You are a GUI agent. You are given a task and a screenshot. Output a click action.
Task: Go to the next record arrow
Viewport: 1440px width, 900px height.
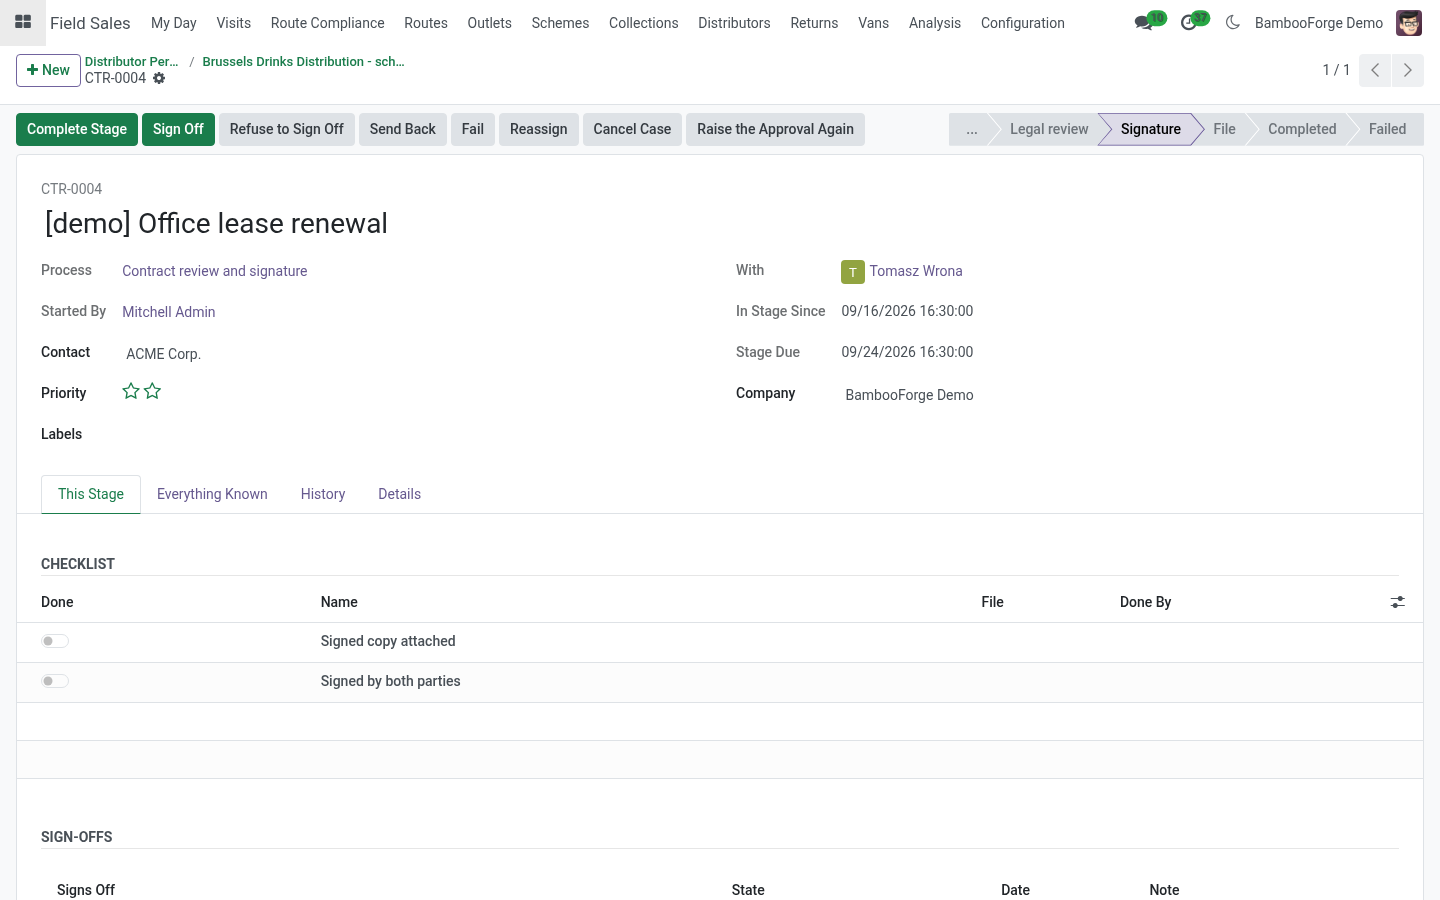[x=1408, y=70]
